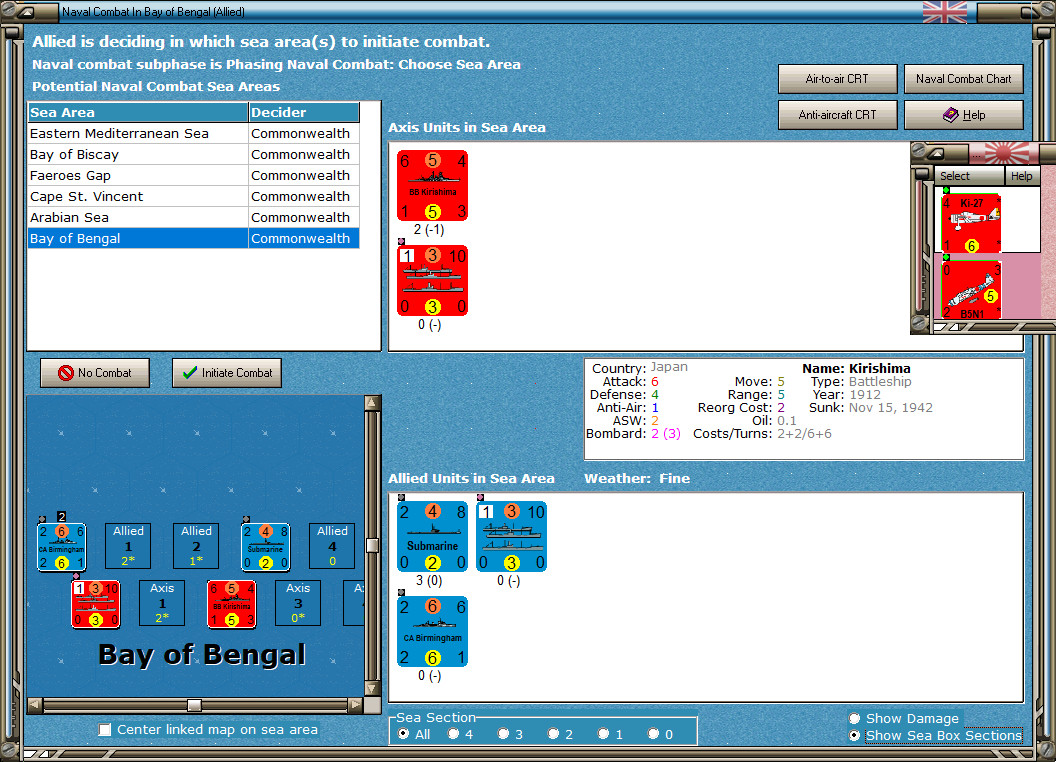Click the Sea Area column header
Viewport: 1056px width, 762px height.
138,113
